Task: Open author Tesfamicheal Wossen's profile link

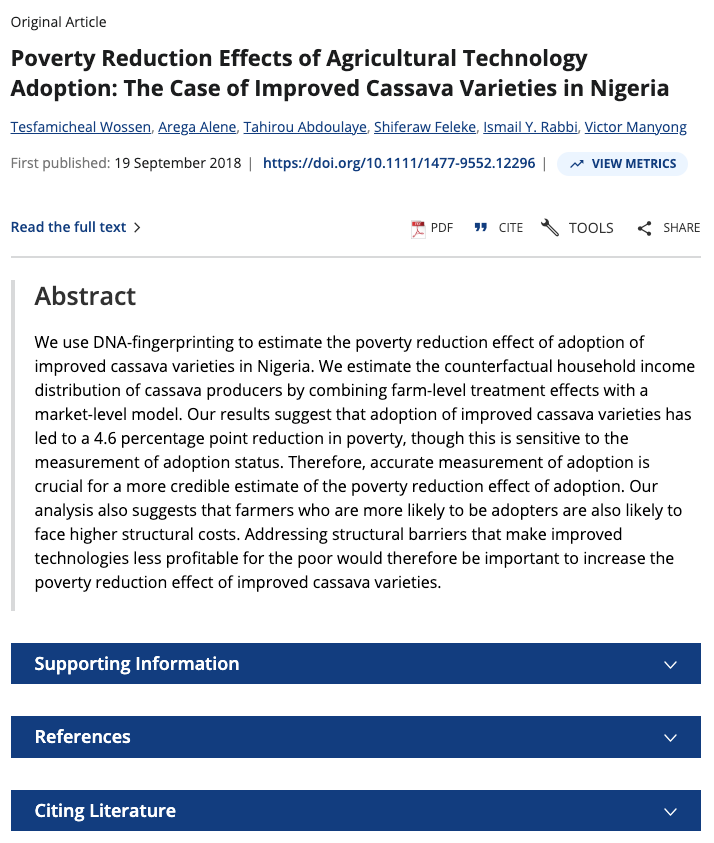Action: coord(81,127)
